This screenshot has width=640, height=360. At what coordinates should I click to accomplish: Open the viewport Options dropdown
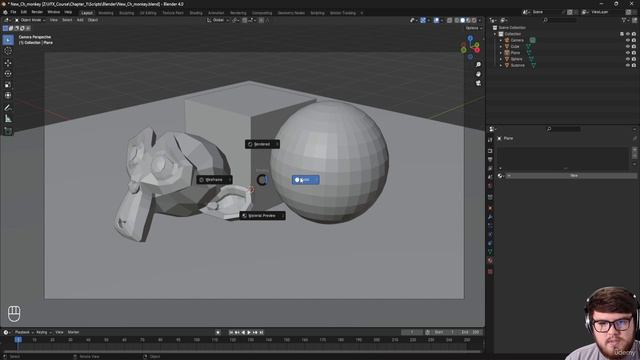click(473, 28)
